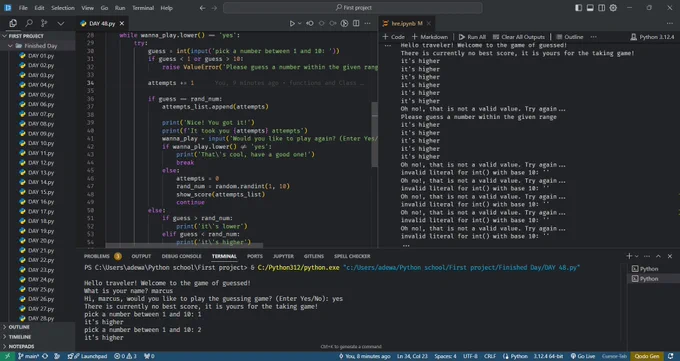Switch to the SPELL CHECKER tab

click(x=352, y=256)
